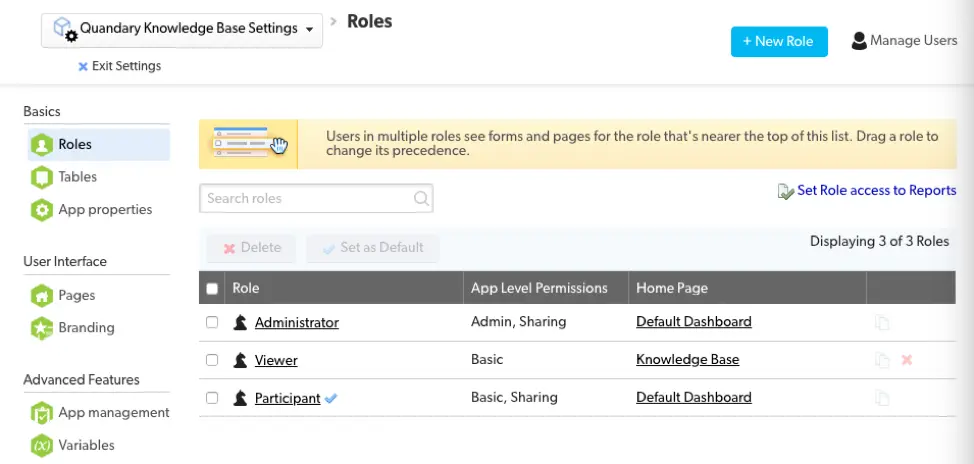The height and width of the screenshot is (464, 974).
Task: Click the Administrator knight icon
Action: [x=240, y=322]
